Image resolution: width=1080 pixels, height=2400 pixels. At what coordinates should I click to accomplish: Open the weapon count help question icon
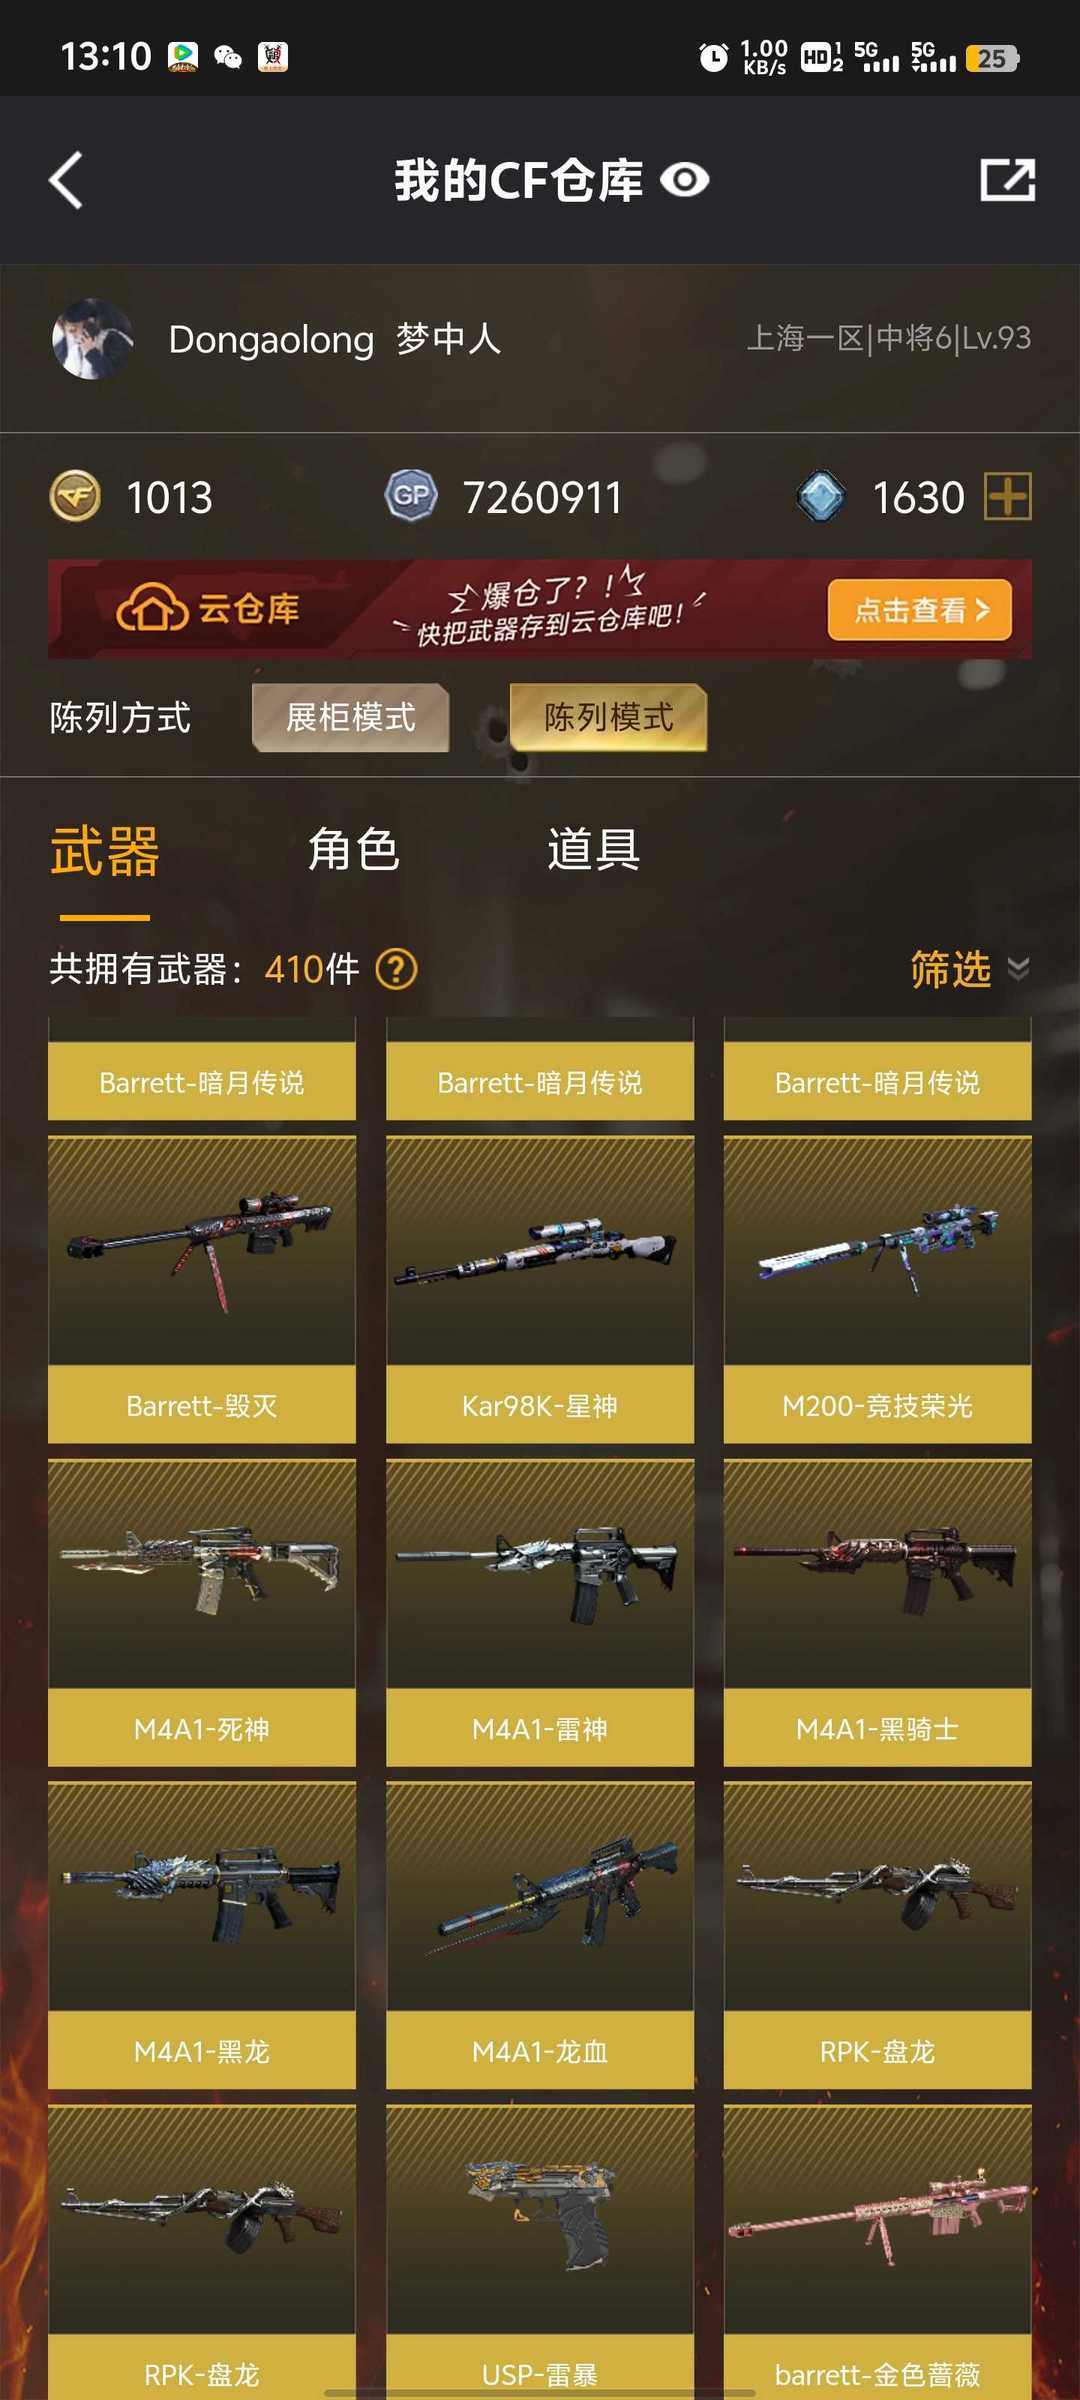click(x=396, y=969)
